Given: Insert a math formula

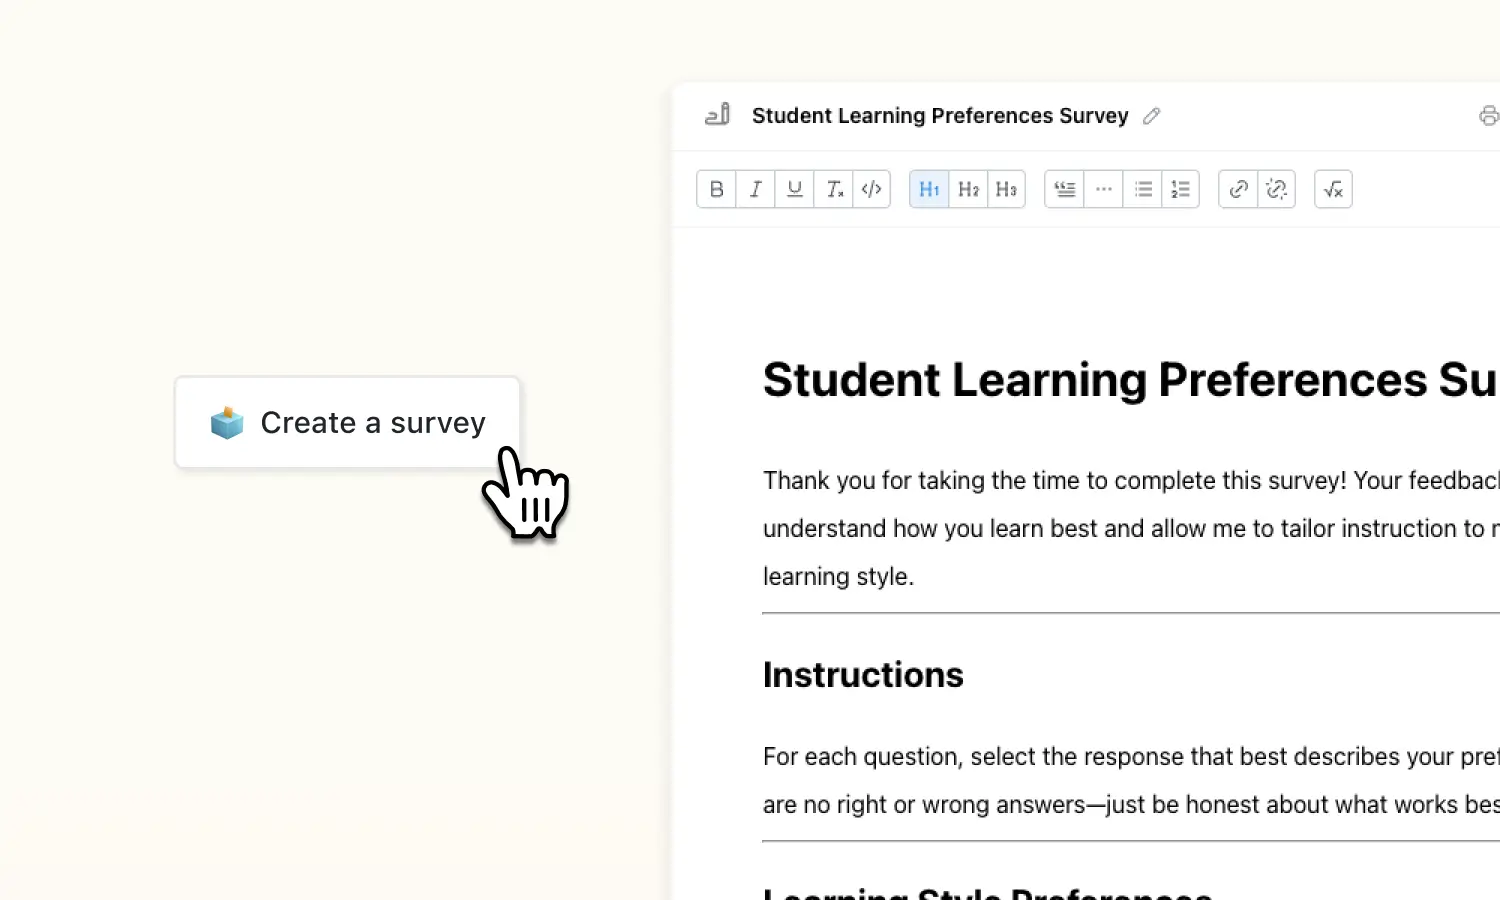Looking at the screenshot, I should point(1332,189).
